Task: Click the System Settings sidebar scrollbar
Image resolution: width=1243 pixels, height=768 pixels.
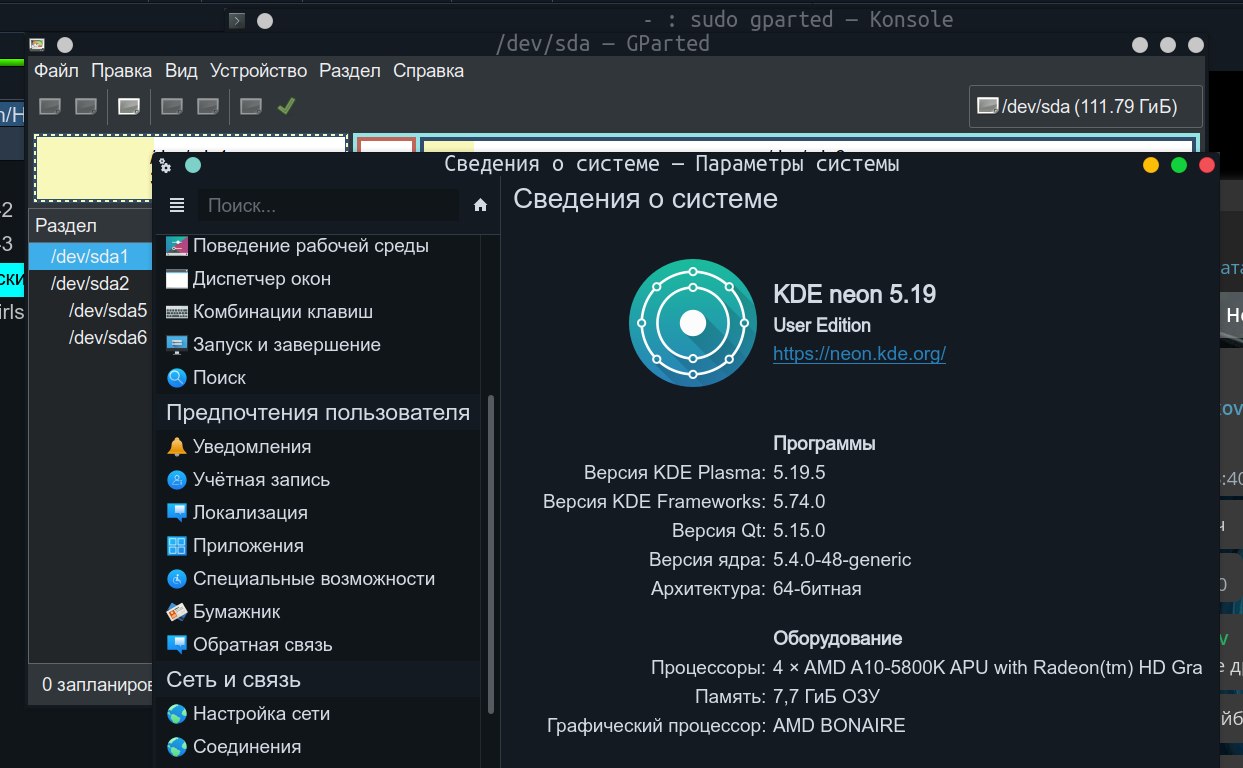Action: tap(490, 555)
